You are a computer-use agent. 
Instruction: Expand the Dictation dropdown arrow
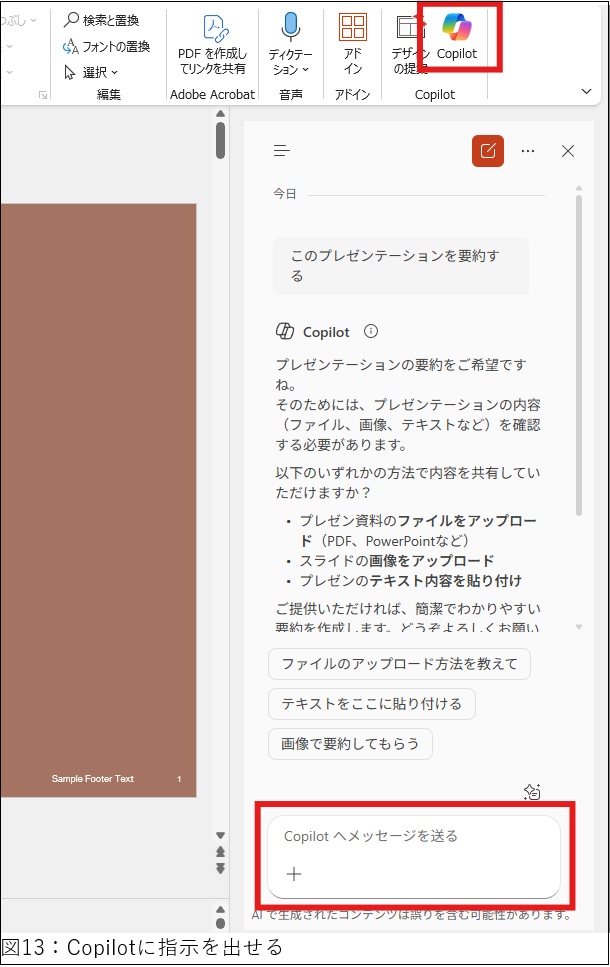click(x=305, y=70)
